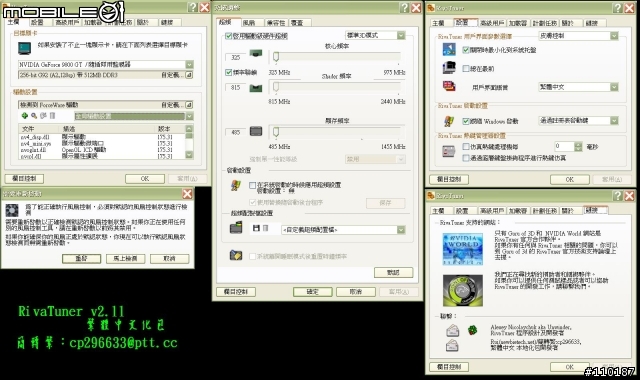
Task: Enable the always on top checkbox
Action: pos(466,69)
